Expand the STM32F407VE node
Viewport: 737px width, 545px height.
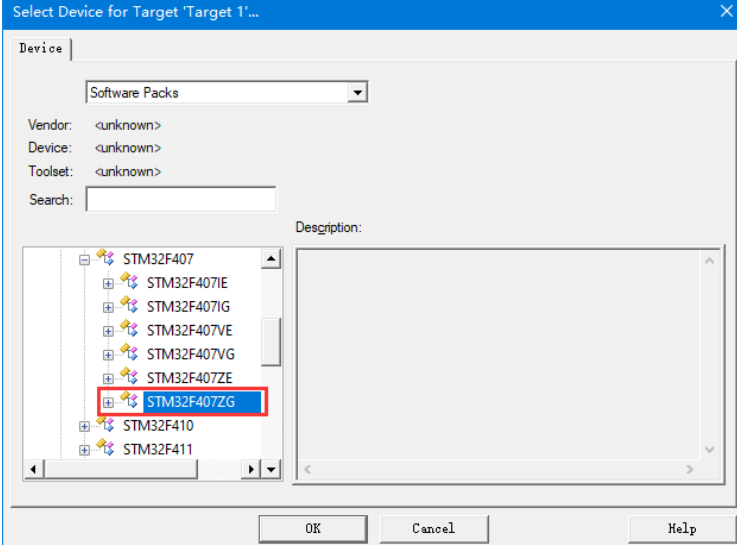pyautogui.click(x=108, y=331)
